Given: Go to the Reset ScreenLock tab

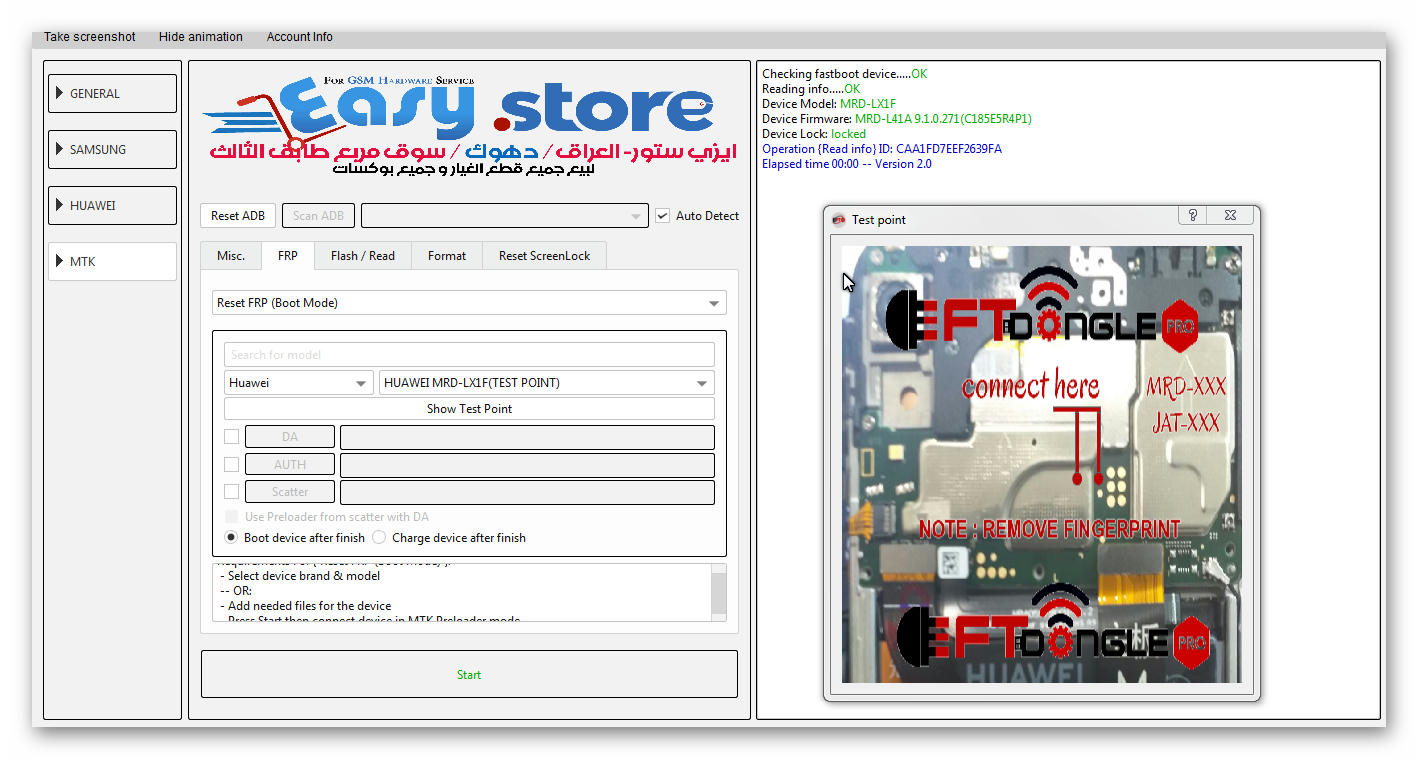Looking at the screenshot, I should tap(544, 256).
